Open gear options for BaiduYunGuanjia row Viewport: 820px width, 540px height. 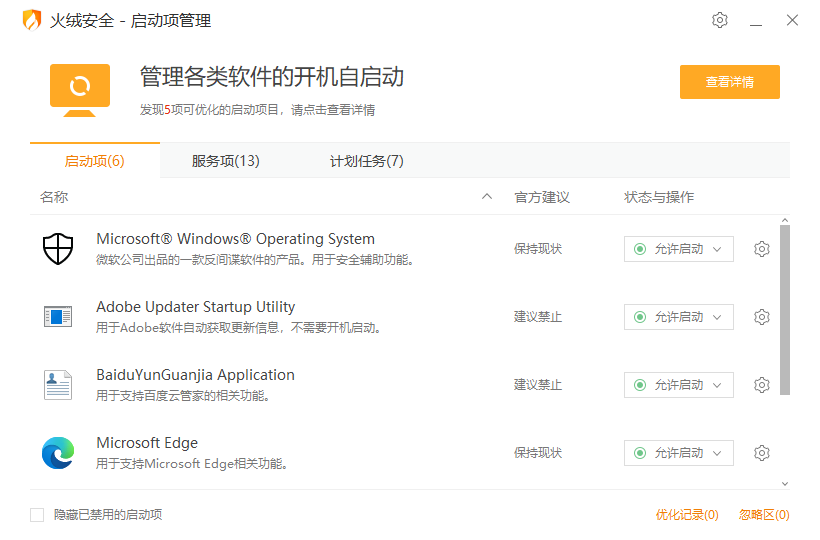tap(761, 385)
